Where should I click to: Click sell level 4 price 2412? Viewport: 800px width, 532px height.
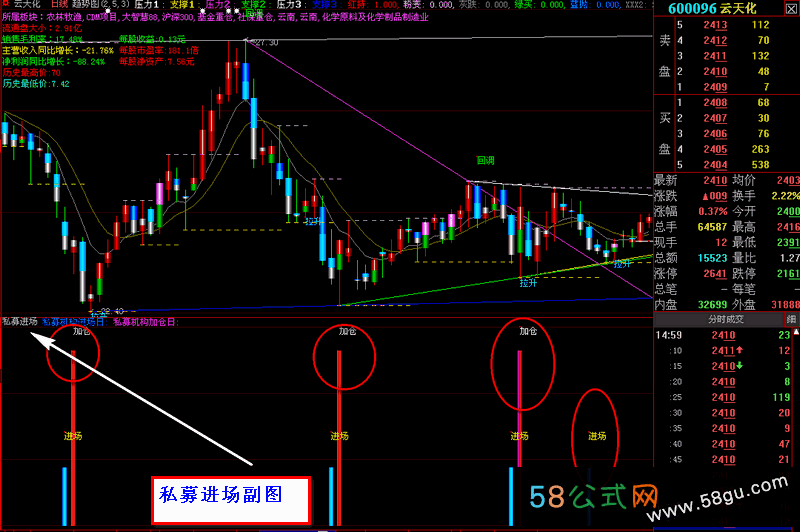point(715,40)
